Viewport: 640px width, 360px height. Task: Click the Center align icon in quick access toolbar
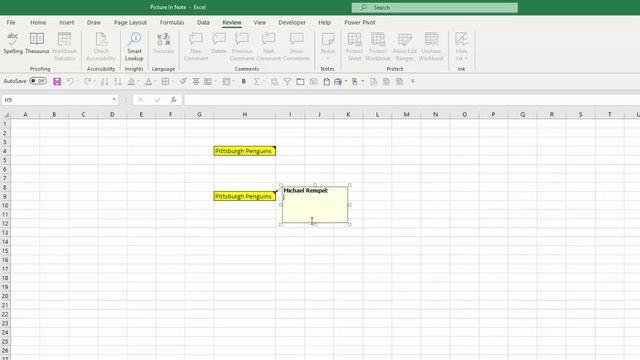pyautogui.click(x=196, y=82)
